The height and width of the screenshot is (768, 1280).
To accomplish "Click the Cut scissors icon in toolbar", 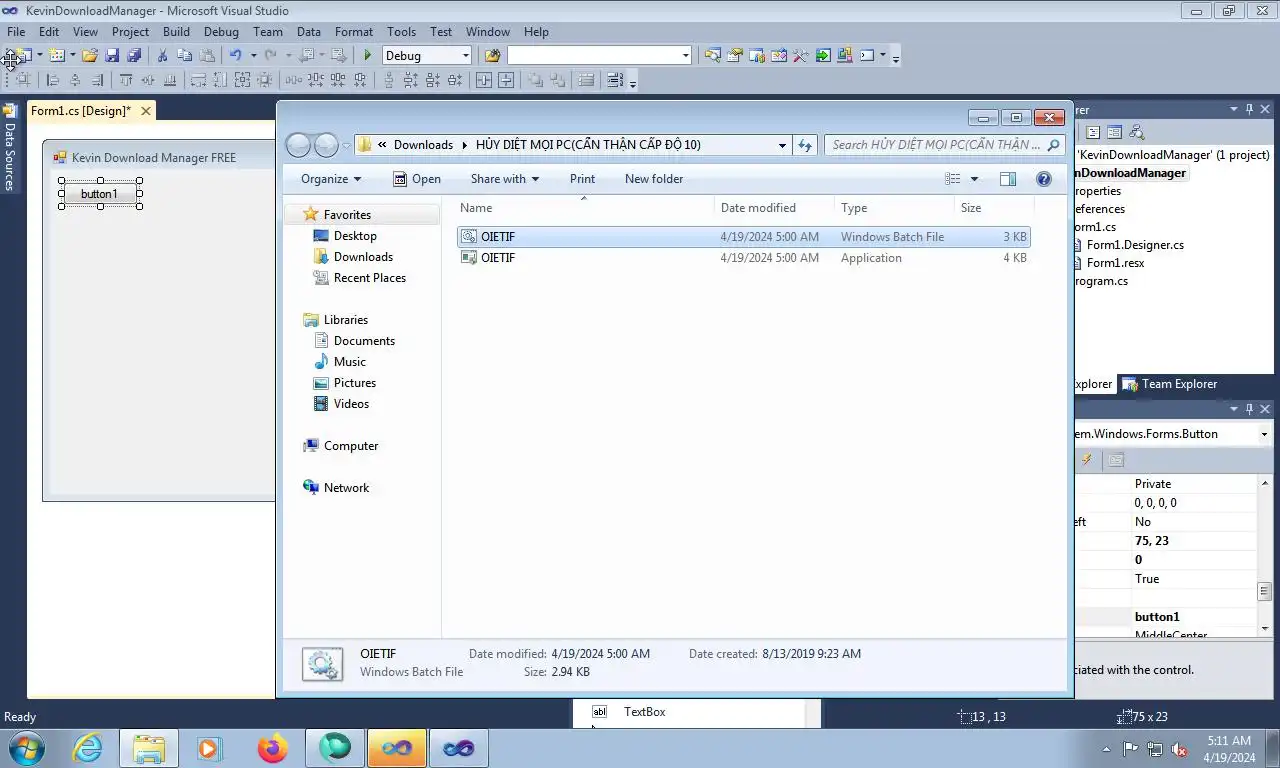I will (162, 56).
